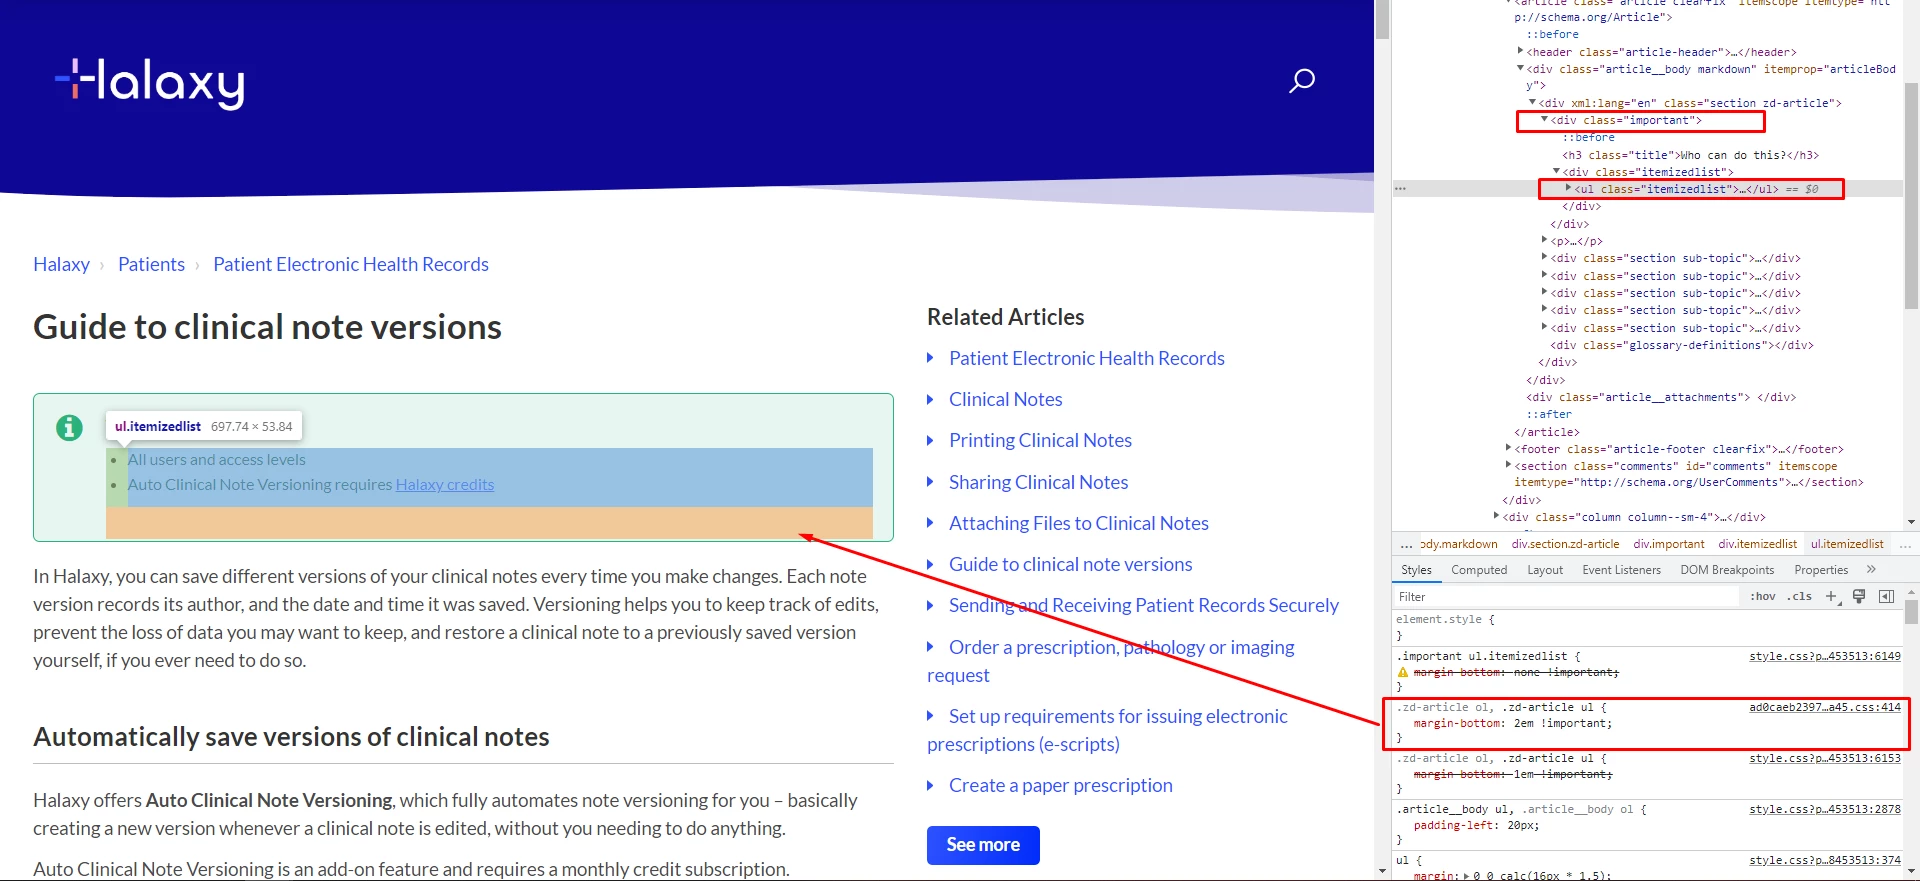Image resolution: width=1920 pixels, height=881 pixels.
Task: Collapse the div class important node
Action: point(1544,119)
